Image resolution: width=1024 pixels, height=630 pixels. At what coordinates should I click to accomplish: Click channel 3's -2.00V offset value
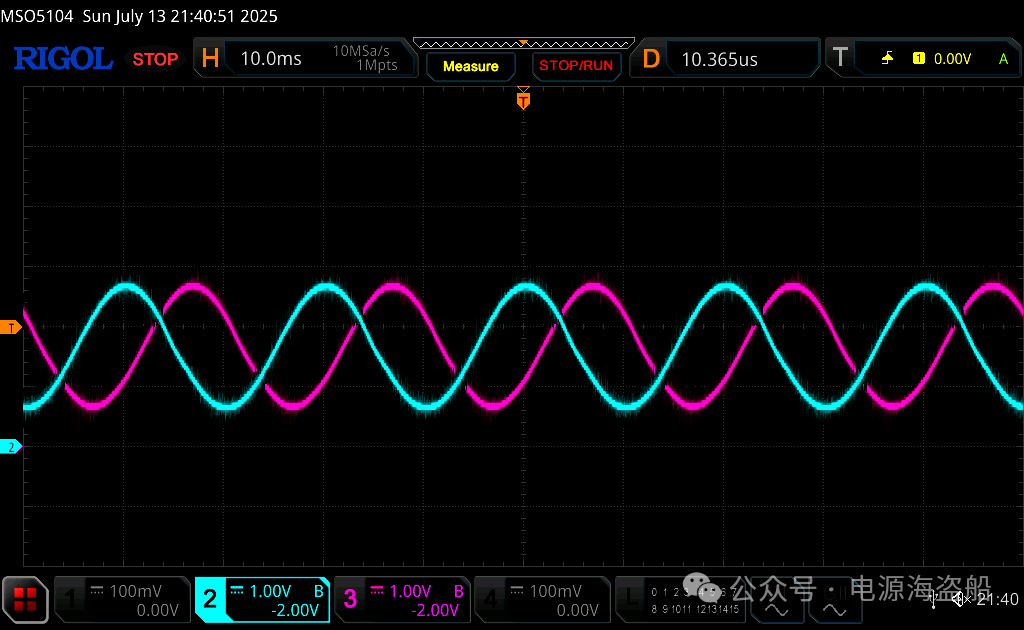tap(435, 610)
